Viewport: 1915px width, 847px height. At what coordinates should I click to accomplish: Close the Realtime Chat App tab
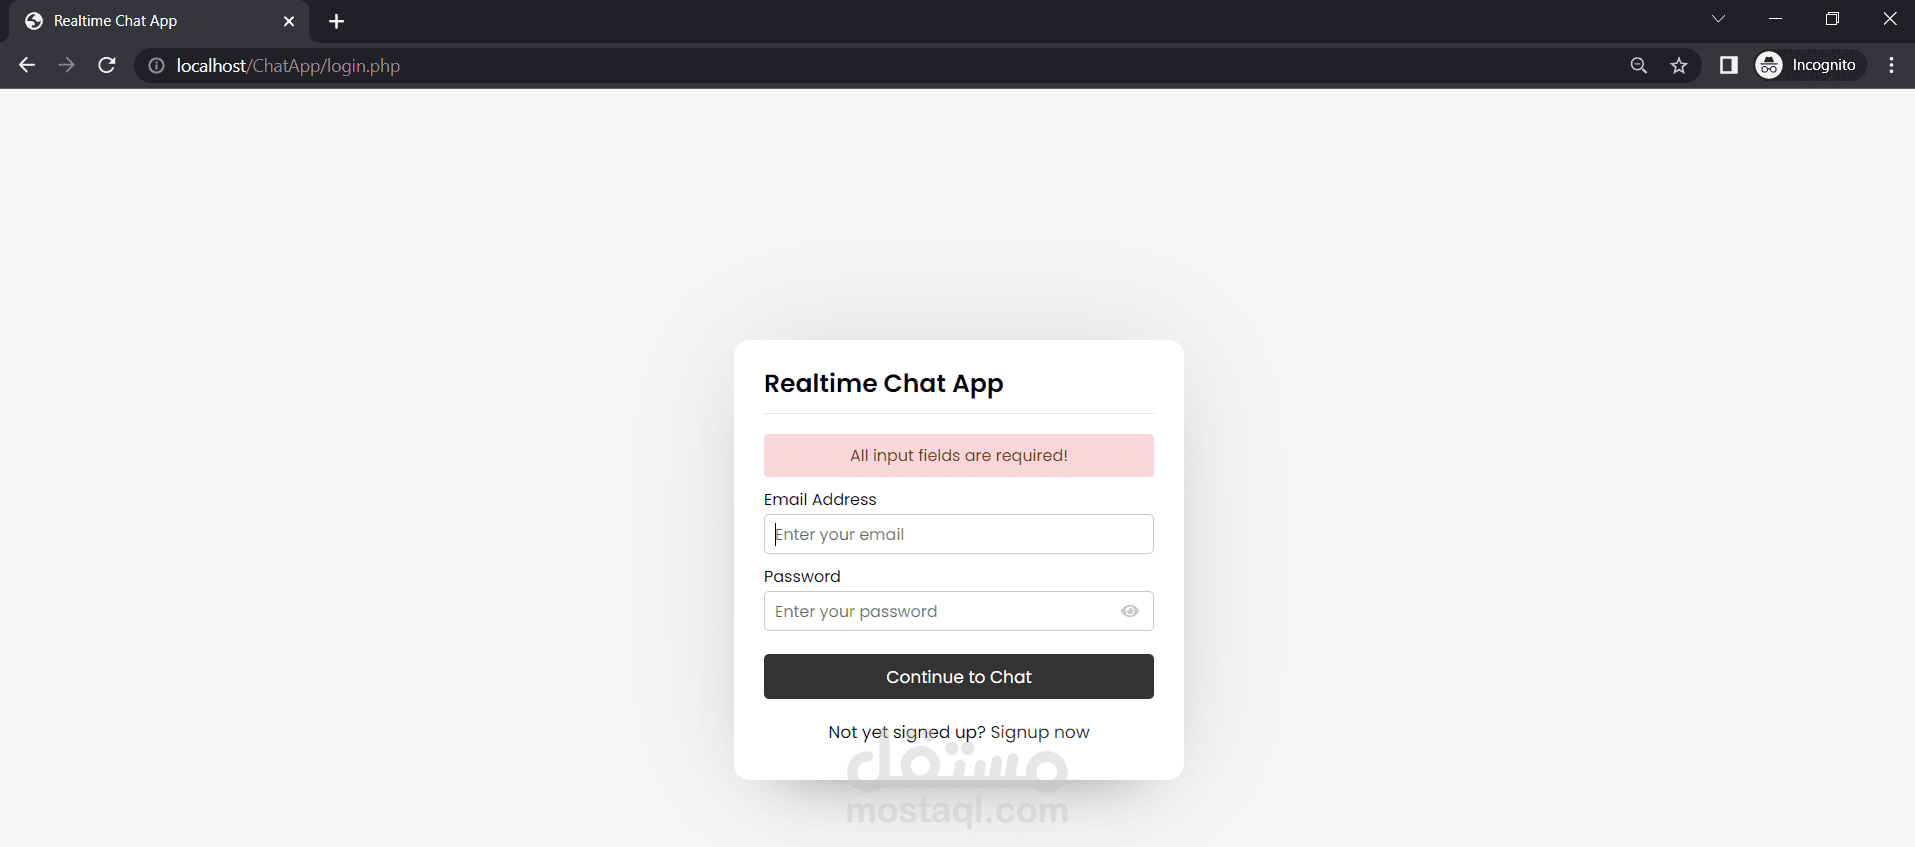tap(289, 21)
